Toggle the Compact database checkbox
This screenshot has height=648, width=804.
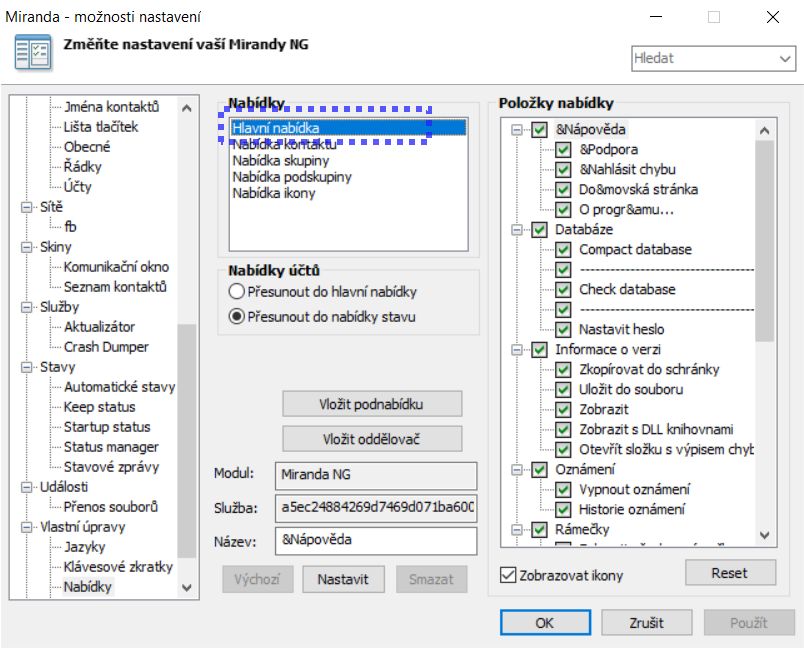click(563, 250)
